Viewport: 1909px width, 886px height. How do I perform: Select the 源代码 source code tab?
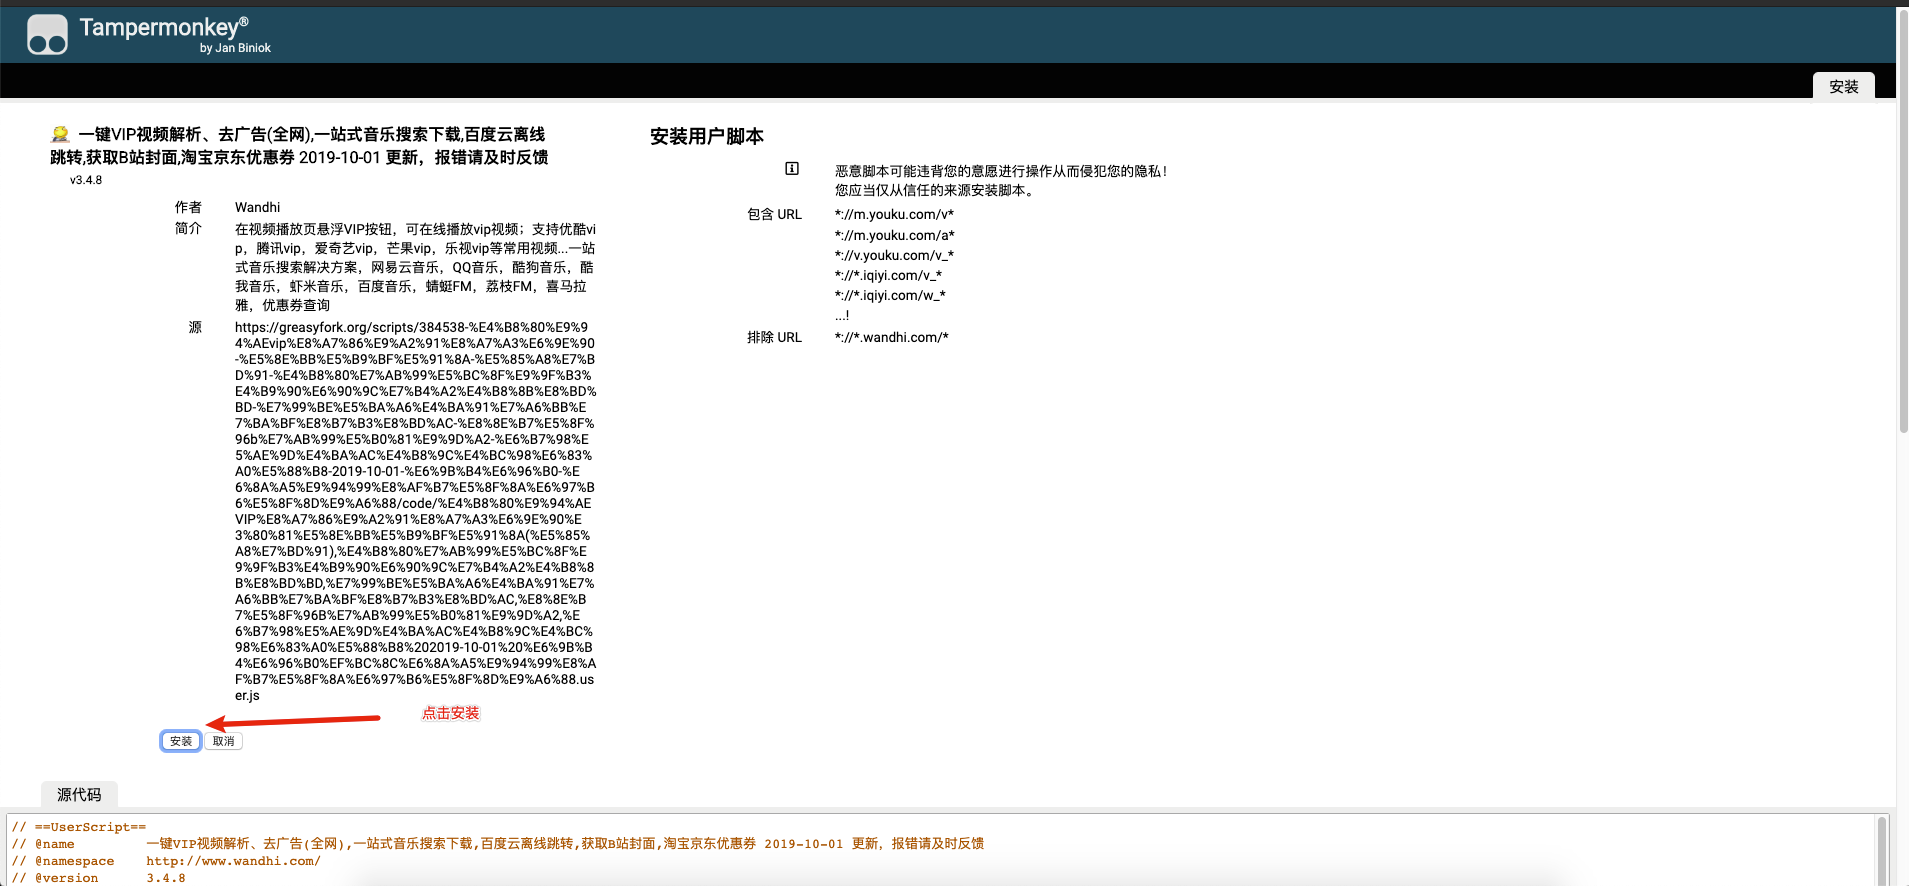point(79,794)
